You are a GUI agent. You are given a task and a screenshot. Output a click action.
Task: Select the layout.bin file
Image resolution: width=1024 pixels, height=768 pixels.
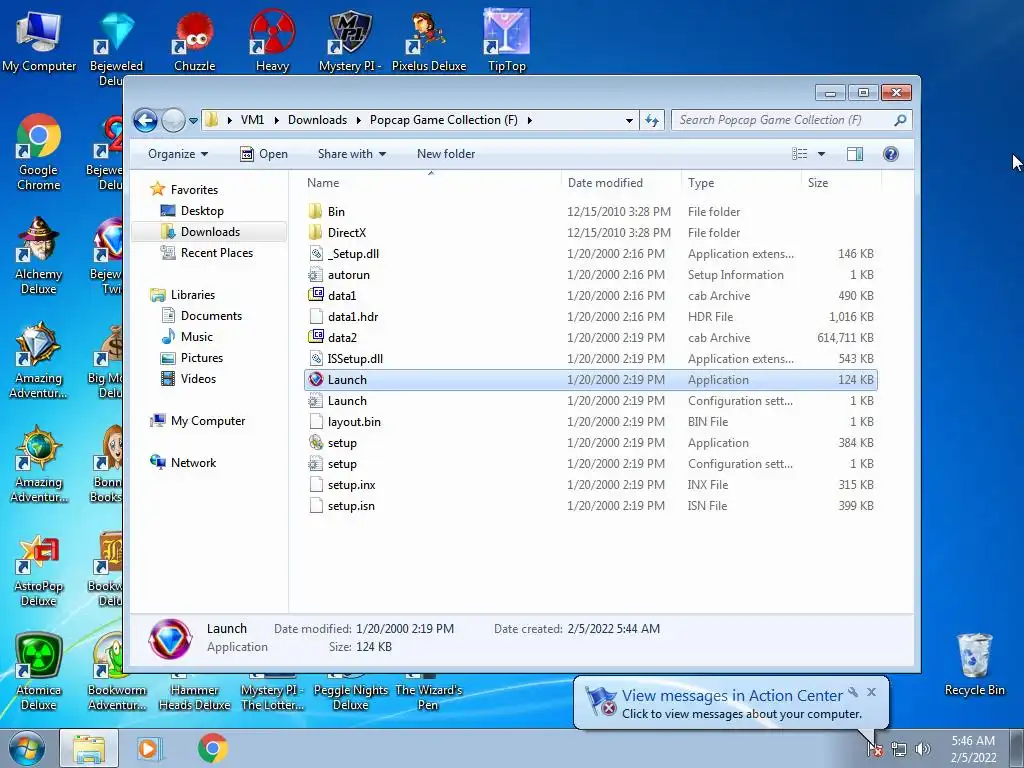590,422
